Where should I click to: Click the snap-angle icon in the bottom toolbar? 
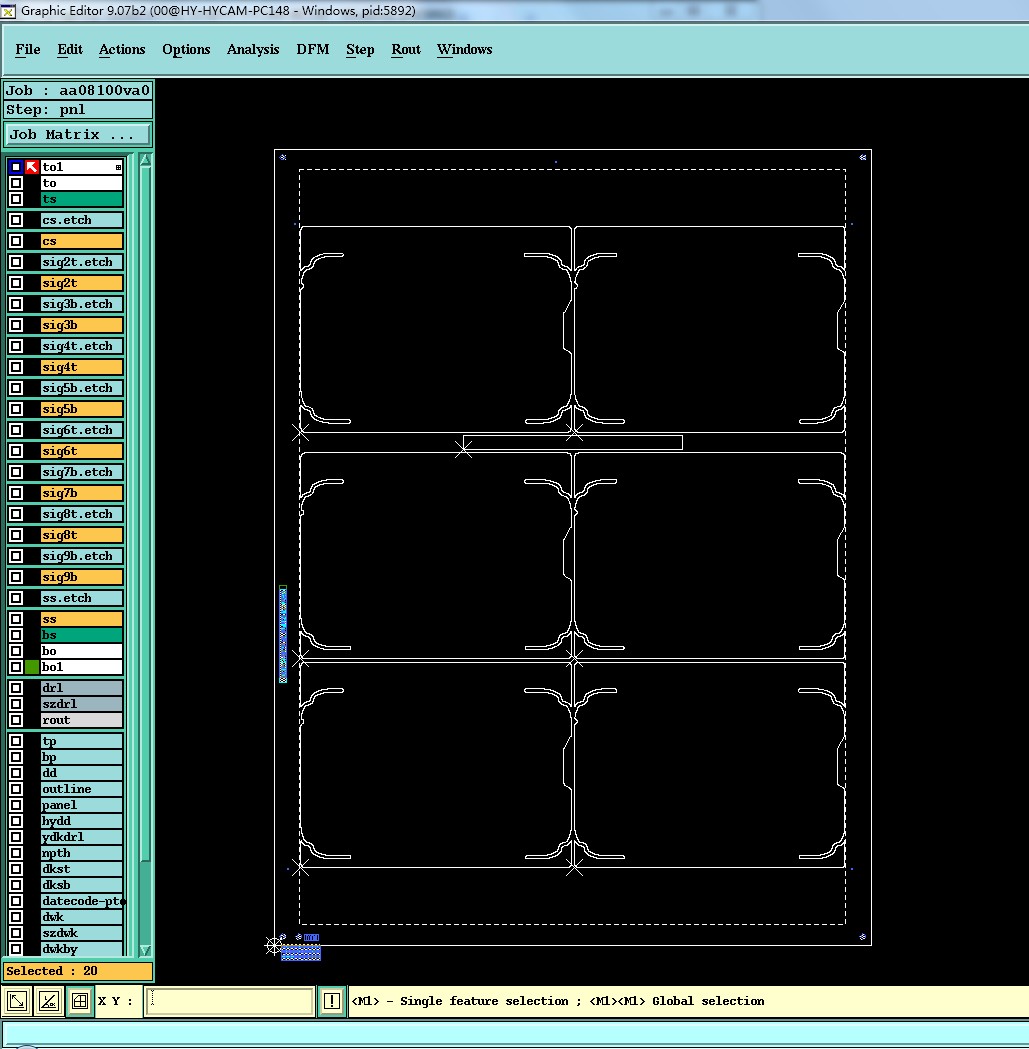click(49, 1001)
